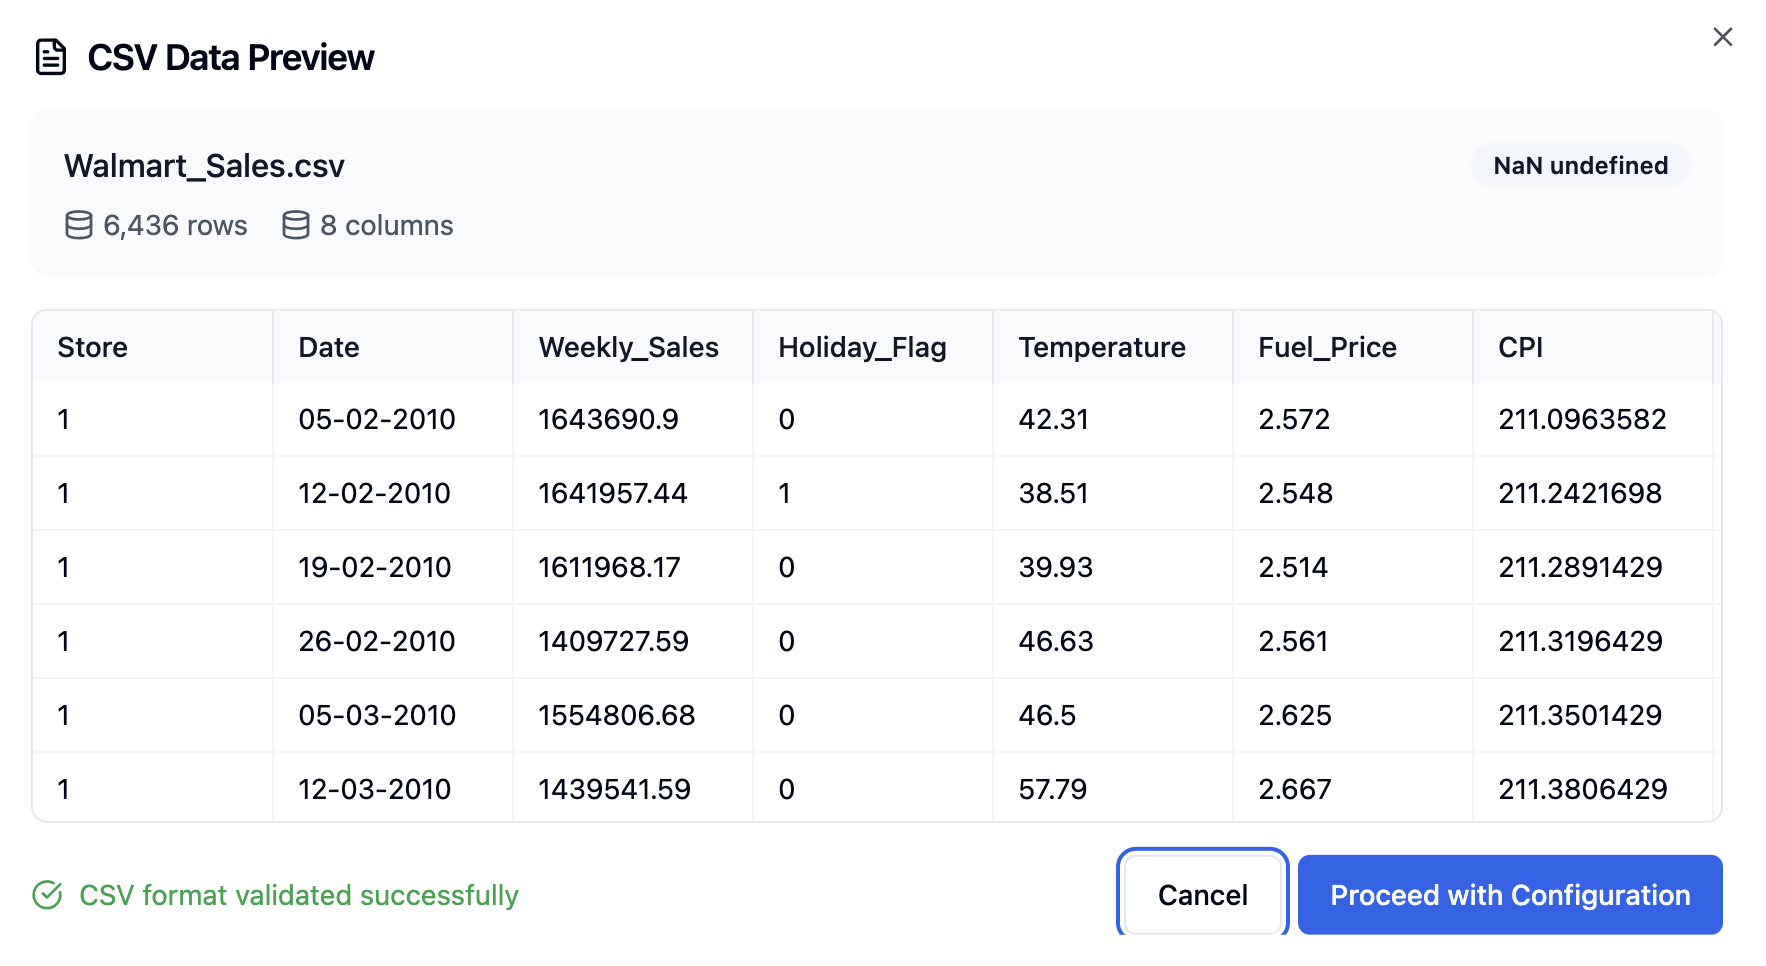Screen dimensions: 1766x966
Task: Select the Store column header
Action: (x=93, y=347)
